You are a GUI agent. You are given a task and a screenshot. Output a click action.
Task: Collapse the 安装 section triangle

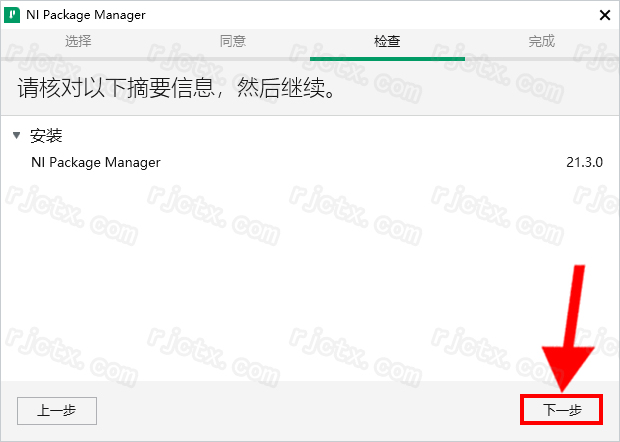[17, 136]
